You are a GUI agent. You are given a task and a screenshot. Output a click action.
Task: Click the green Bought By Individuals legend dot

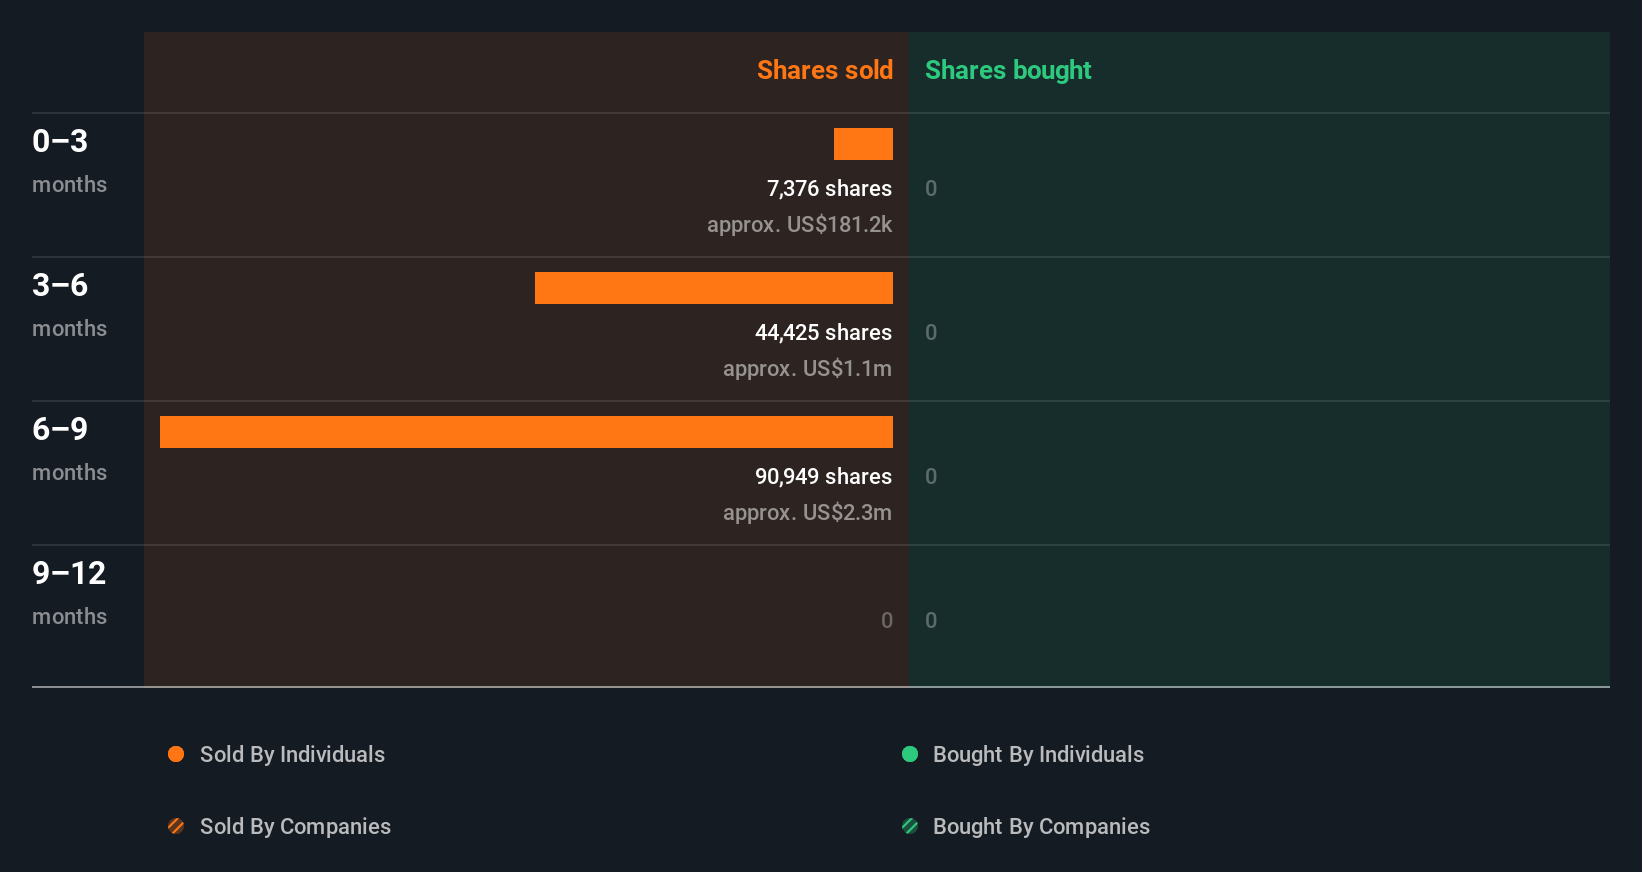(x=910, y=754)
